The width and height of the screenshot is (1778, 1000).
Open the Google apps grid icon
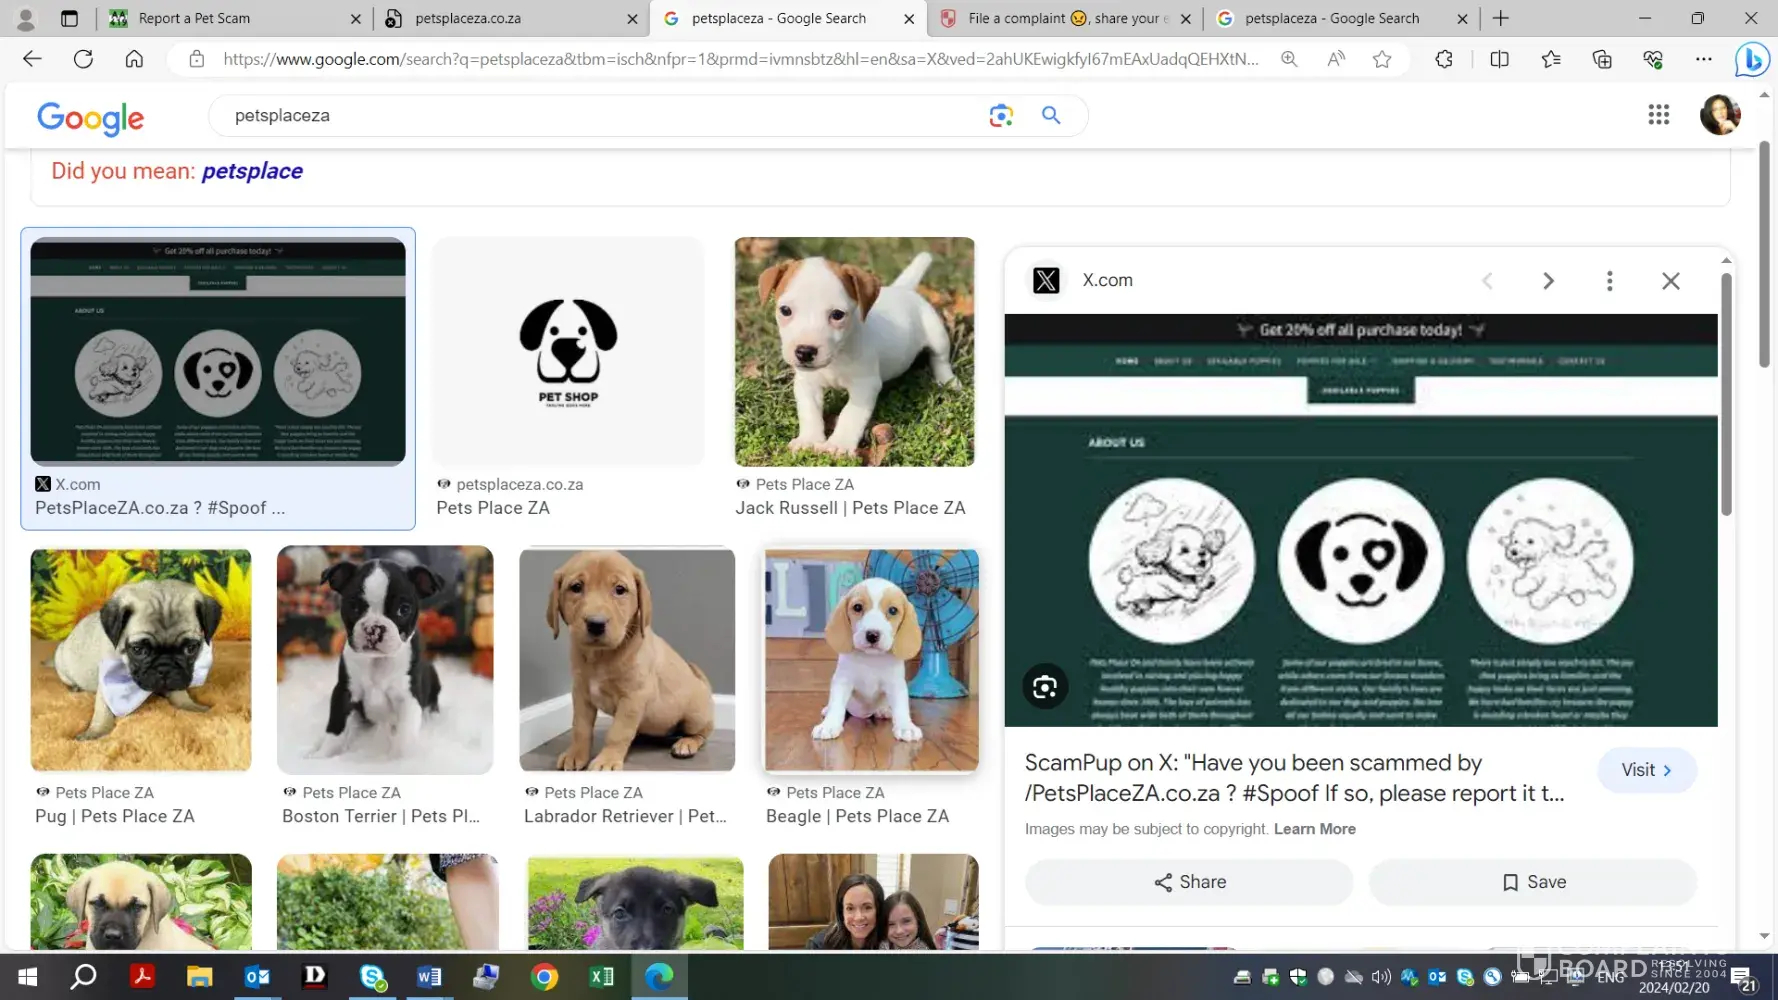(1658, 115)
